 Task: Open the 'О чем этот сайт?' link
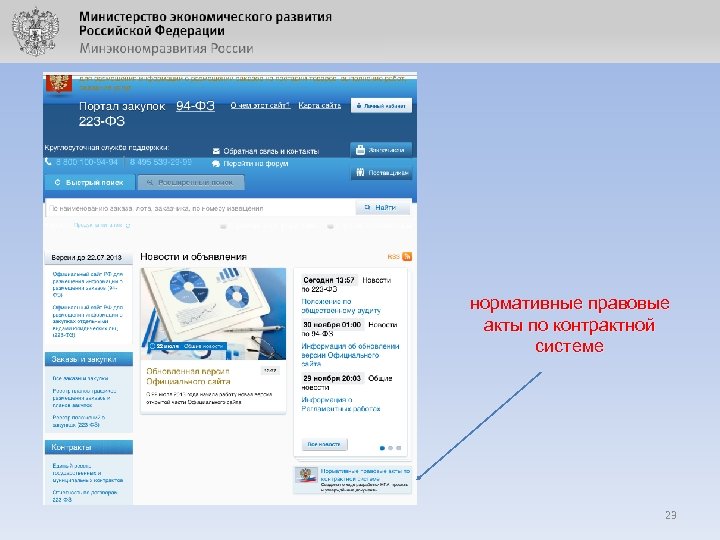click(260, 105)
